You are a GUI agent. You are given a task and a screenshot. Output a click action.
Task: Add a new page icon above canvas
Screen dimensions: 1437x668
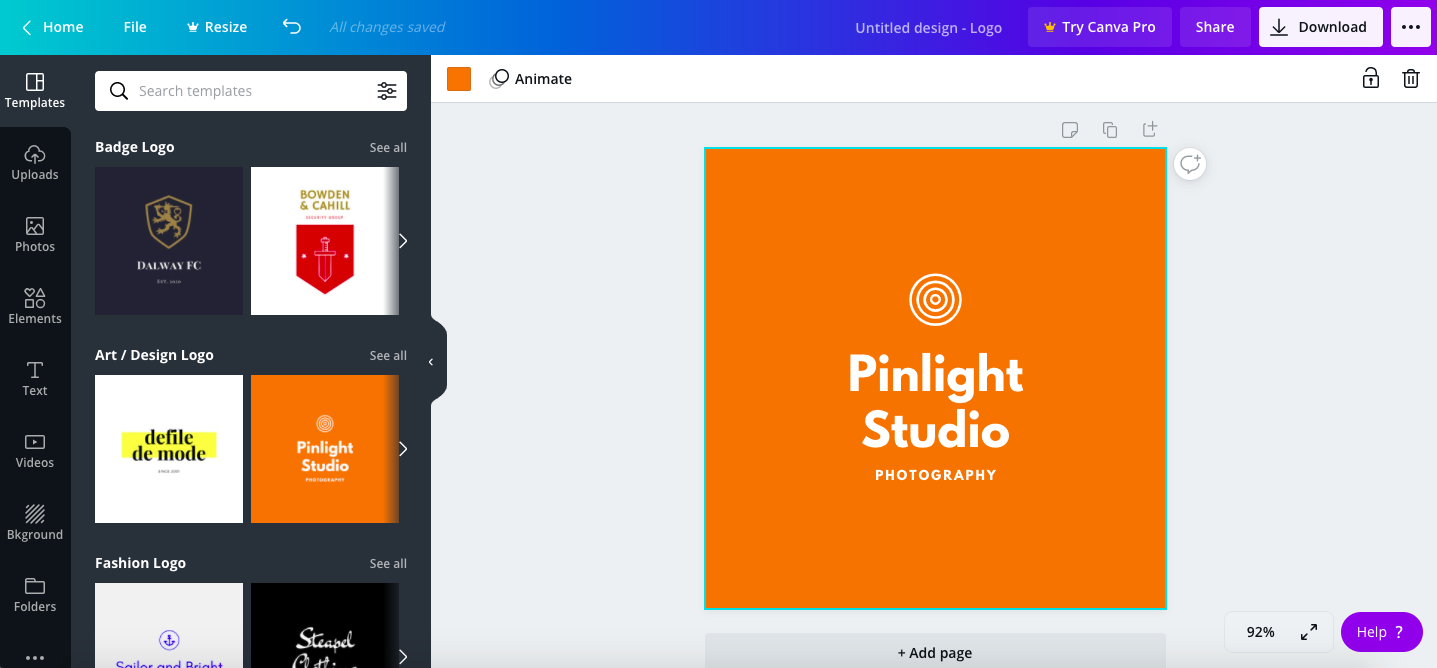tap(1149, 129)
